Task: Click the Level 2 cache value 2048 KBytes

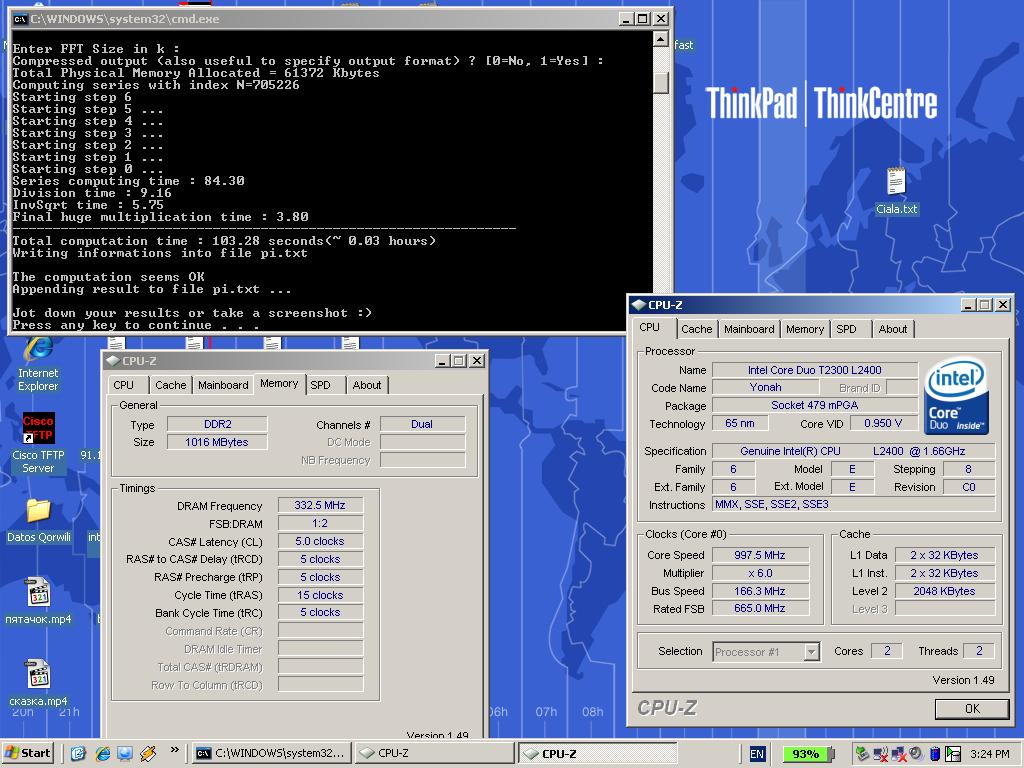Action: tap(944, 591)
